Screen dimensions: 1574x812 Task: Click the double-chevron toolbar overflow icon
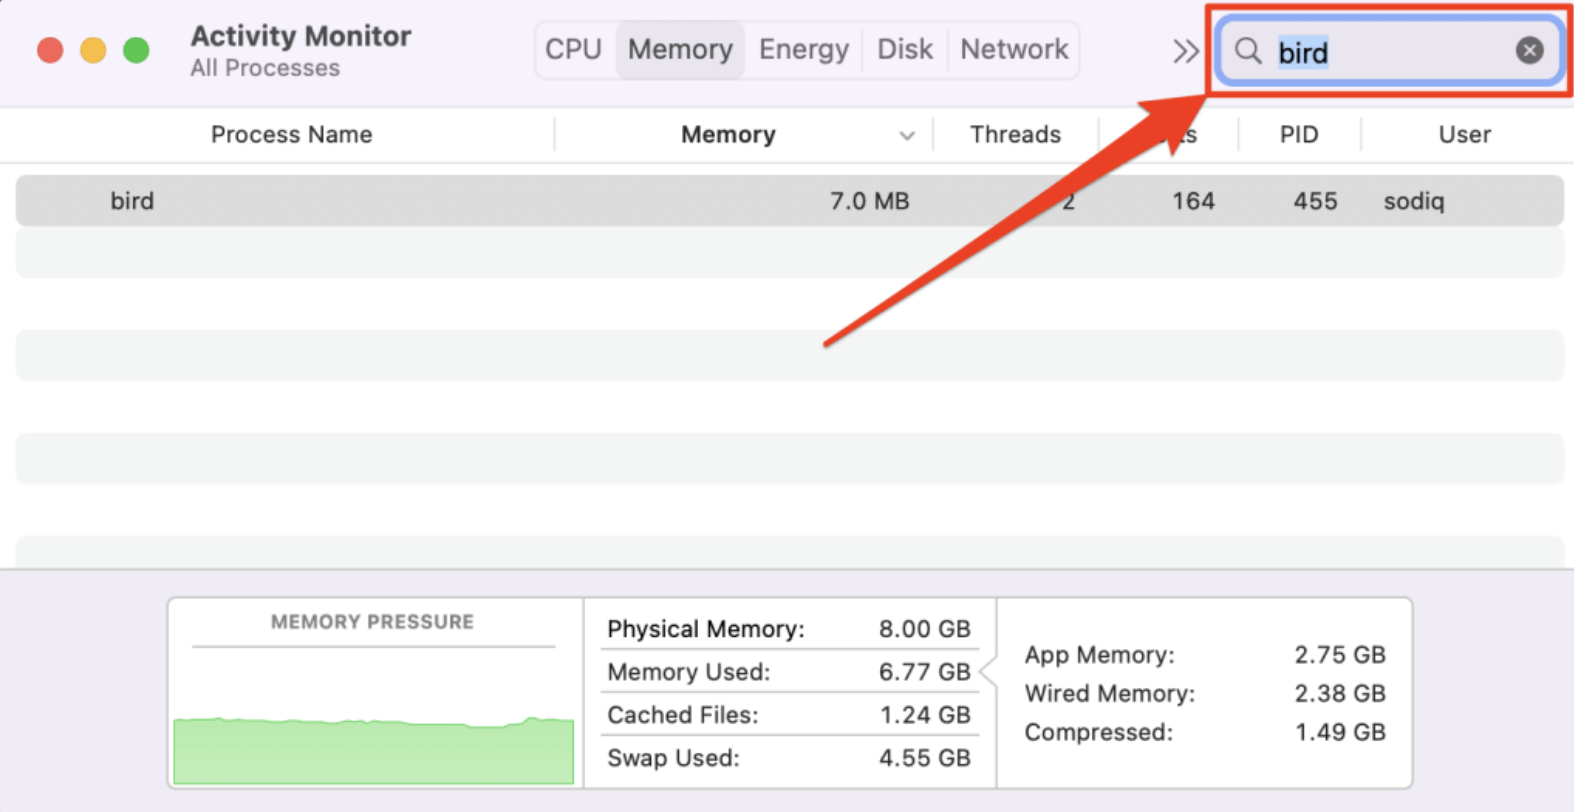(x=1185, y=50)
